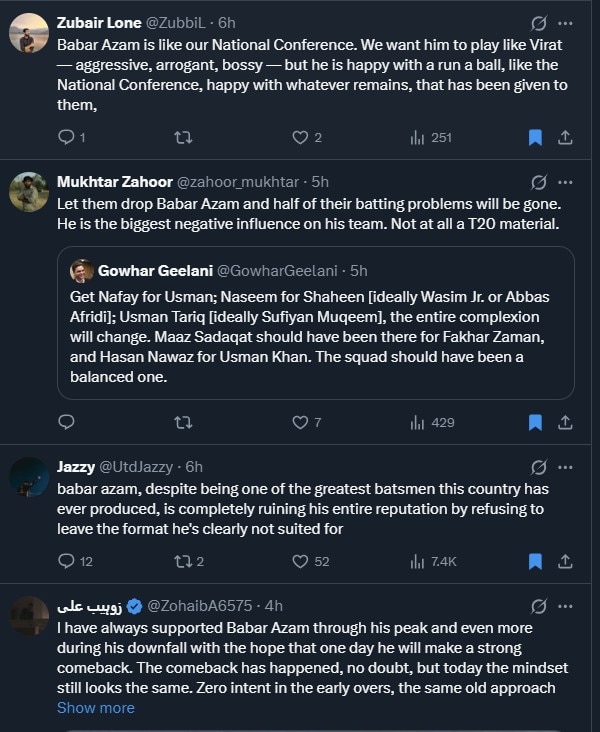Screen dimensions: 600x732
Task: Open Mukhtar Zahoor's profile picture
Action: click(x=29, y=192)
